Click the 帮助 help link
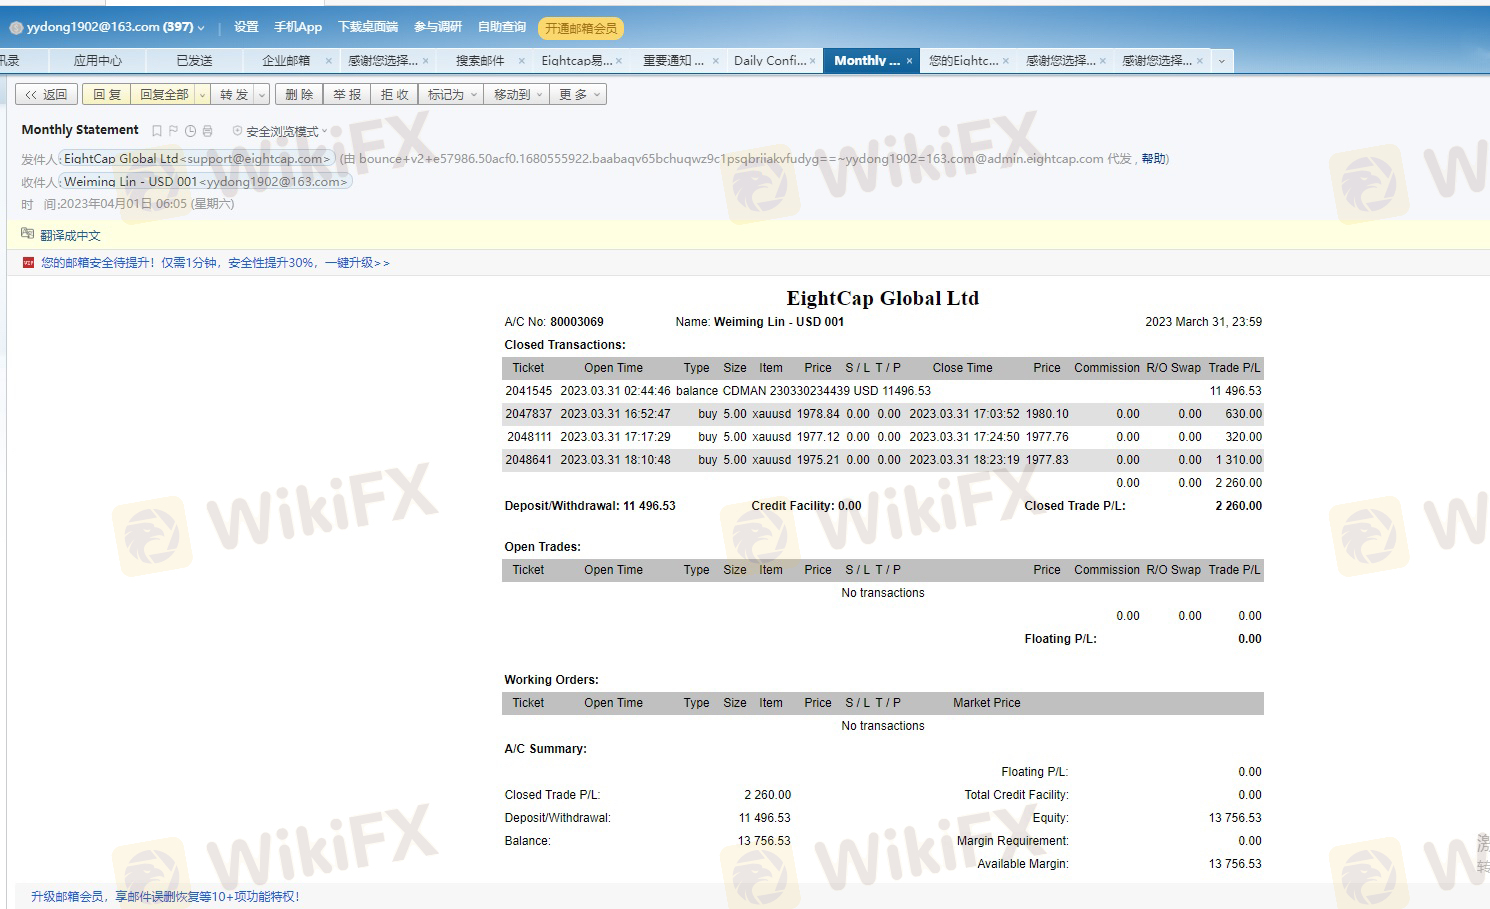 tap(1153, 159)
